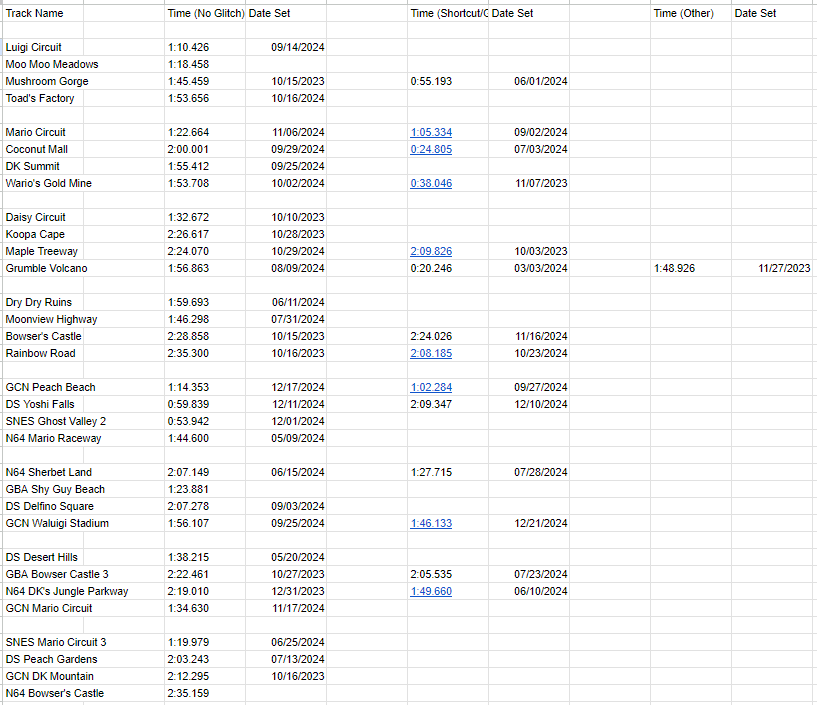Select the N64 Mario Raceway cell

43,438
